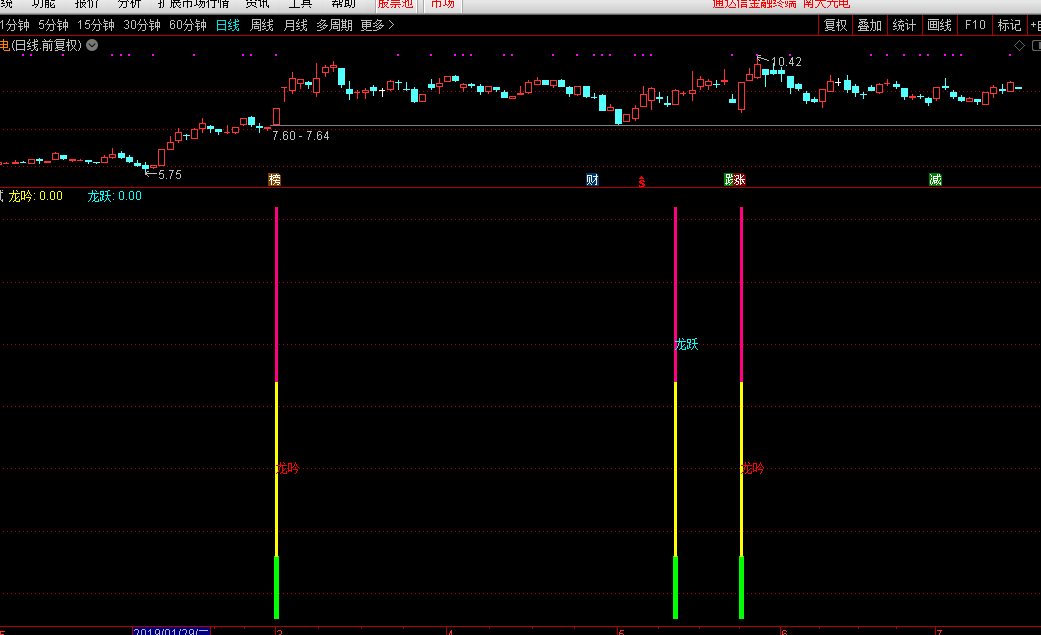
Task: Click the highlighted date label on time axis
Action: tap(171, 631)
